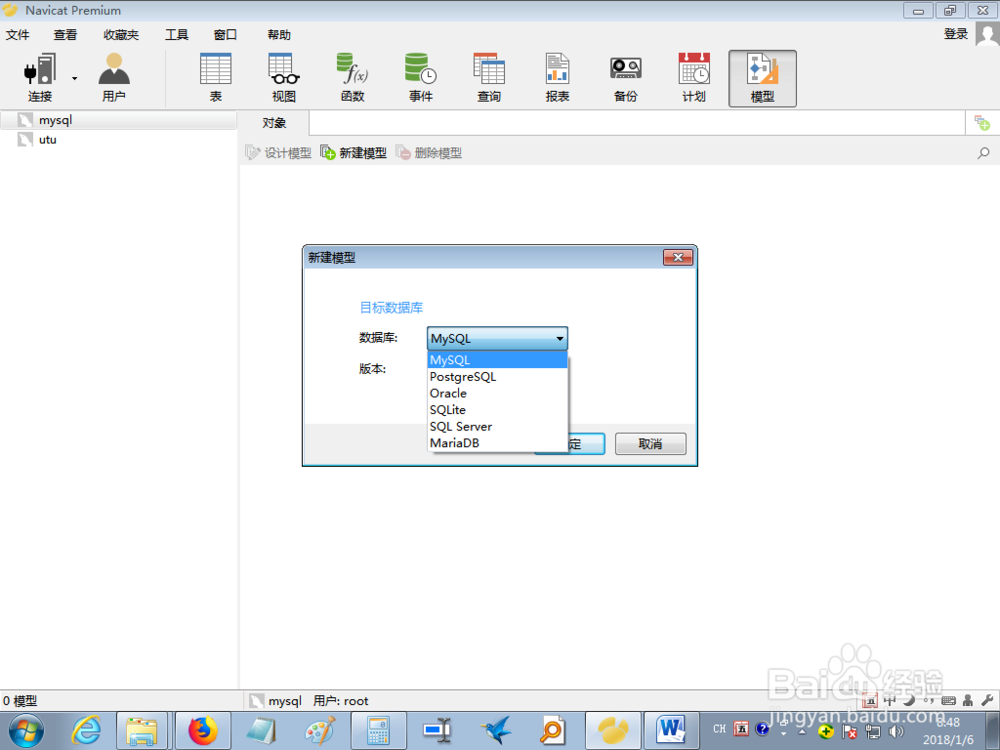
Task: Open the File (文件) menu
Action: [x=18, y=34]
